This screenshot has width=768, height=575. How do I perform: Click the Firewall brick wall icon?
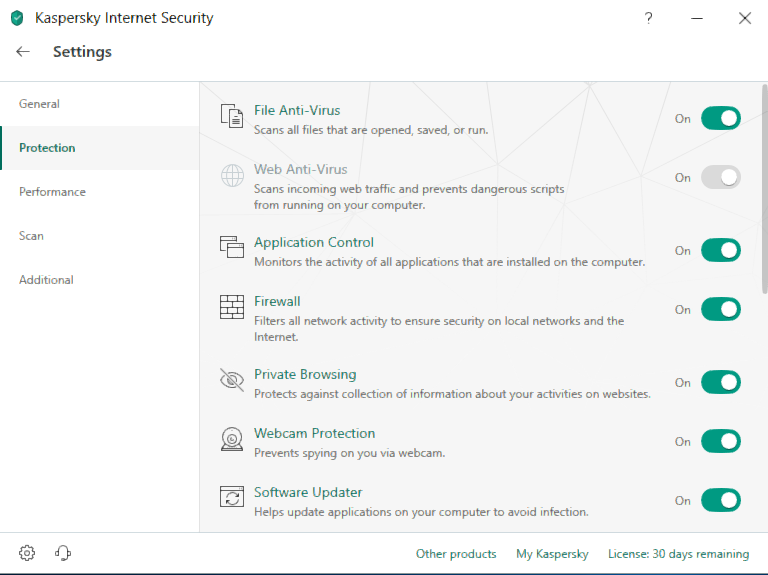pyautogui.click(x=232, y=307)
